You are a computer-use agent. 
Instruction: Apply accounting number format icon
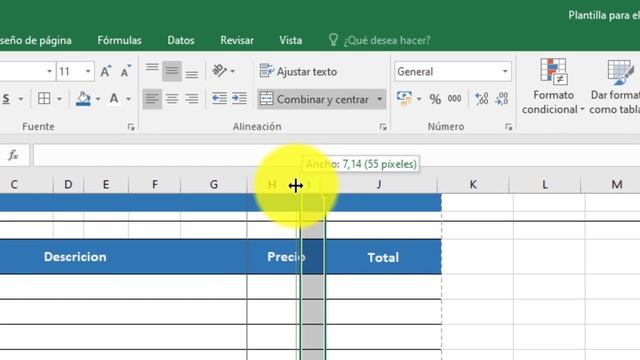tap(404, 99)
